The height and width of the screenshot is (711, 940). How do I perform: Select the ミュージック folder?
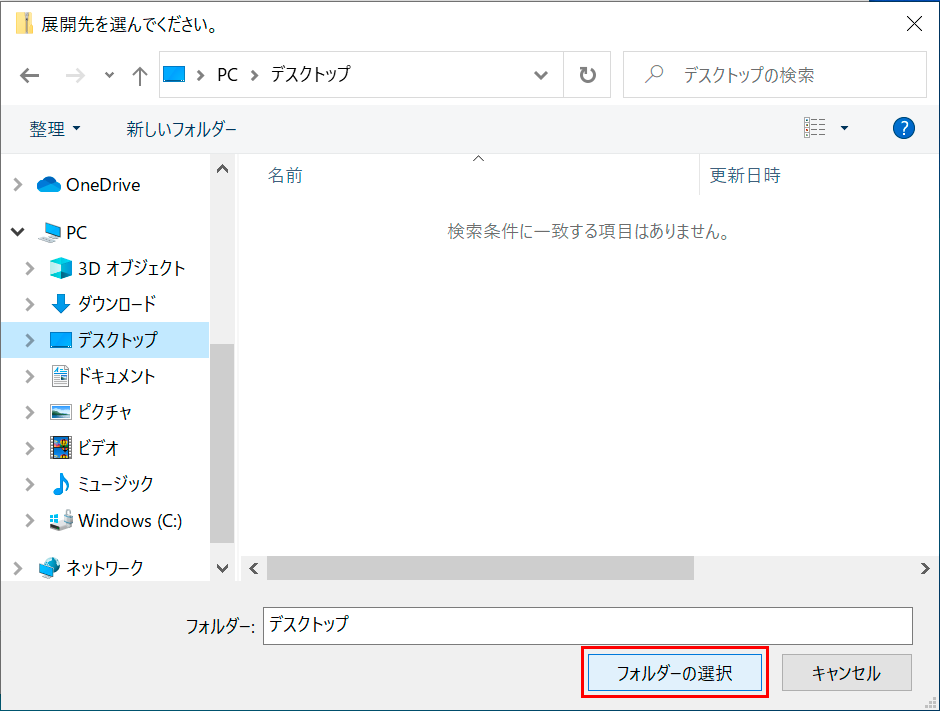116,484
